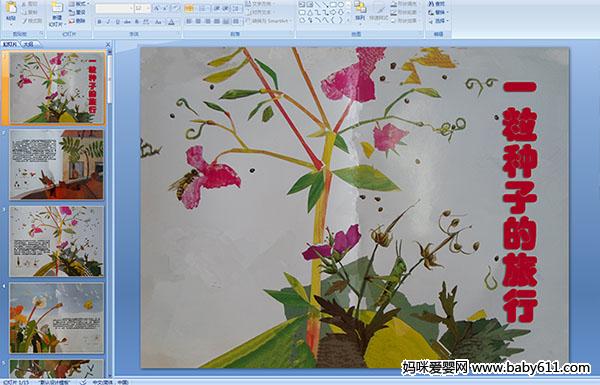The height and width of the screenshot is (385, 600).
Task: Click the Bold formatting button
Action: tap(99, 22)
